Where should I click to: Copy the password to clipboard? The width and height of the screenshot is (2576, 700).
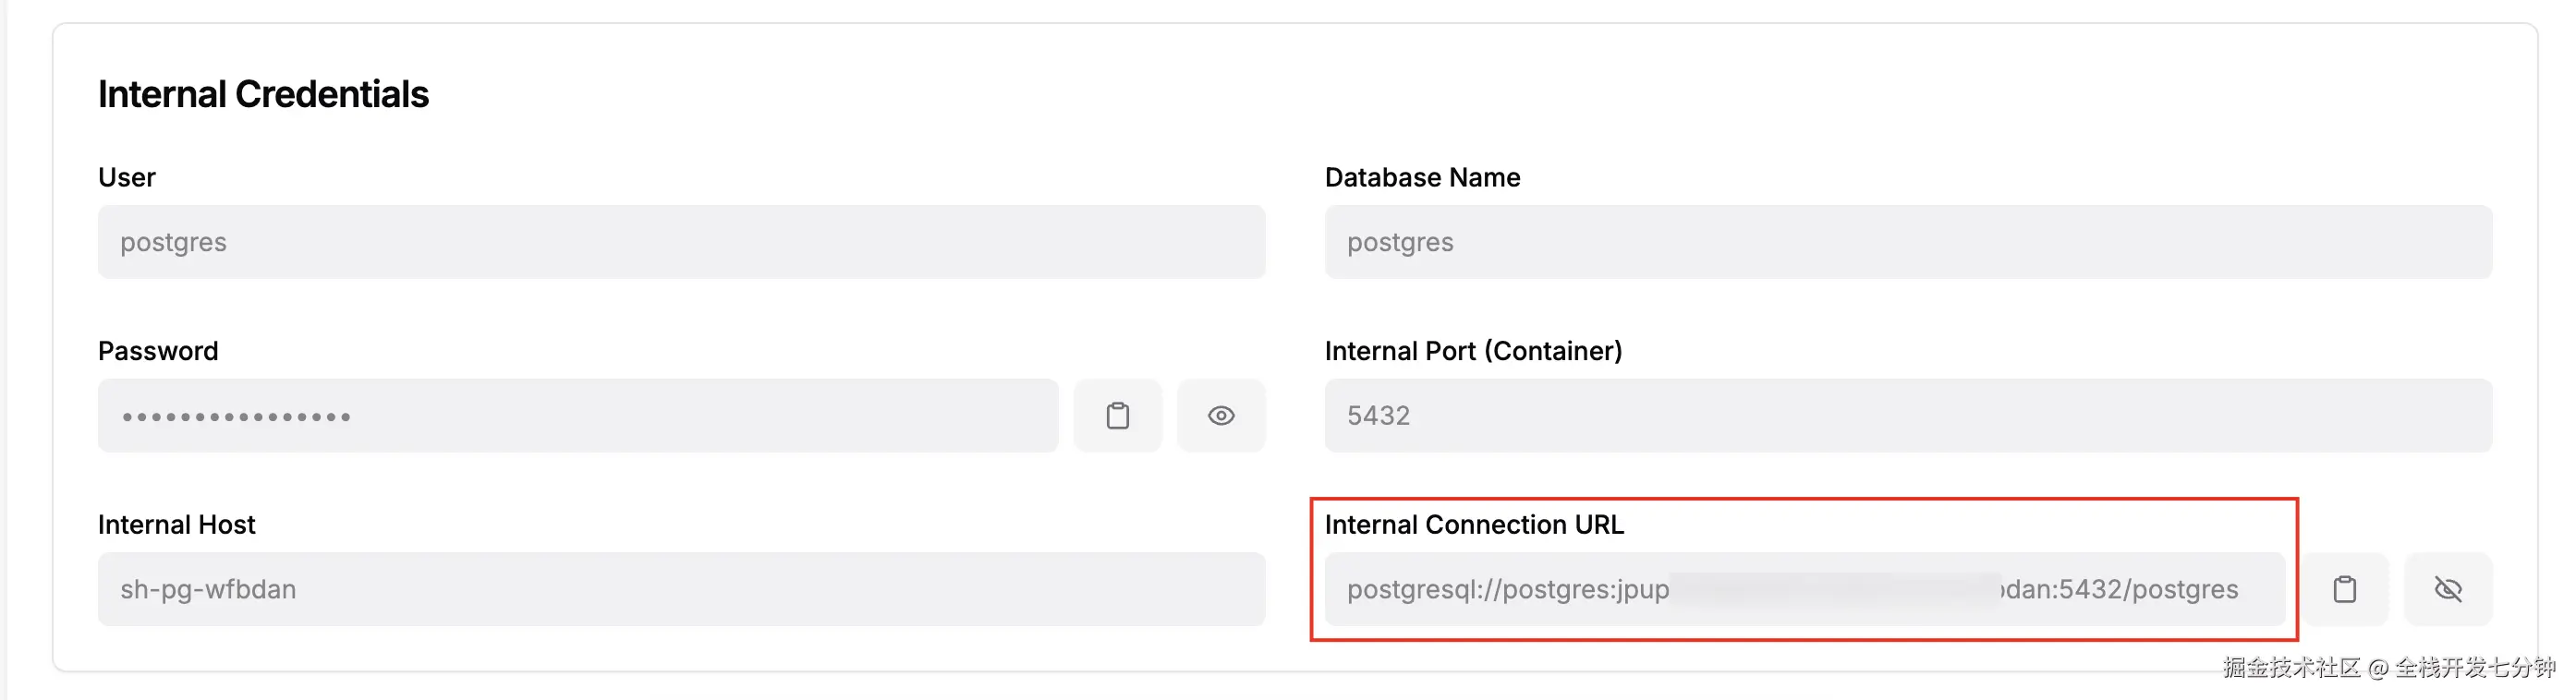(1117, 415)
